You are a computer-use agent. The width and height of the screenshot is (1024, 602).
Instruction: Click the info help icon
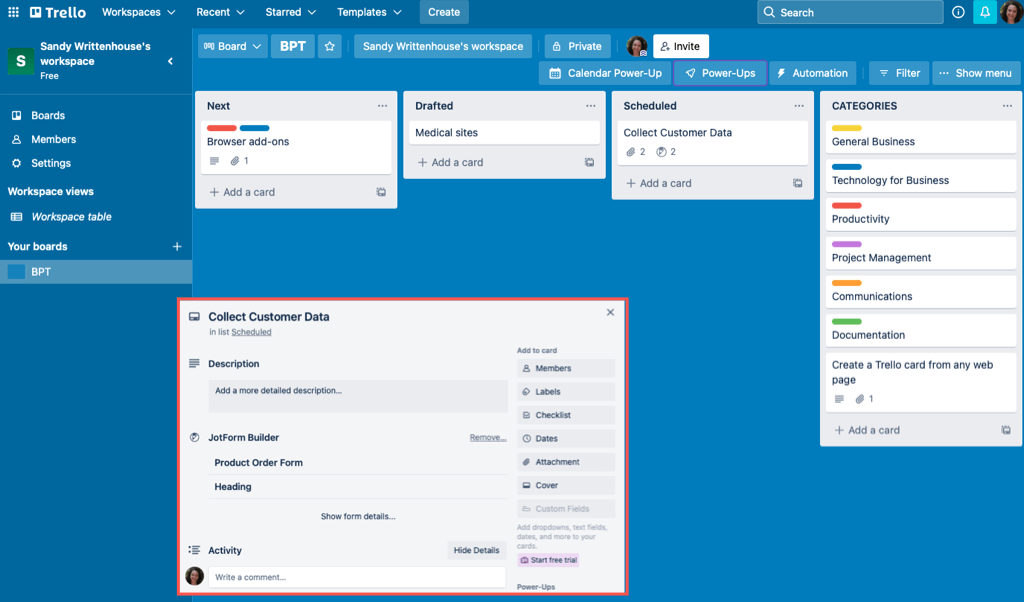958,12
